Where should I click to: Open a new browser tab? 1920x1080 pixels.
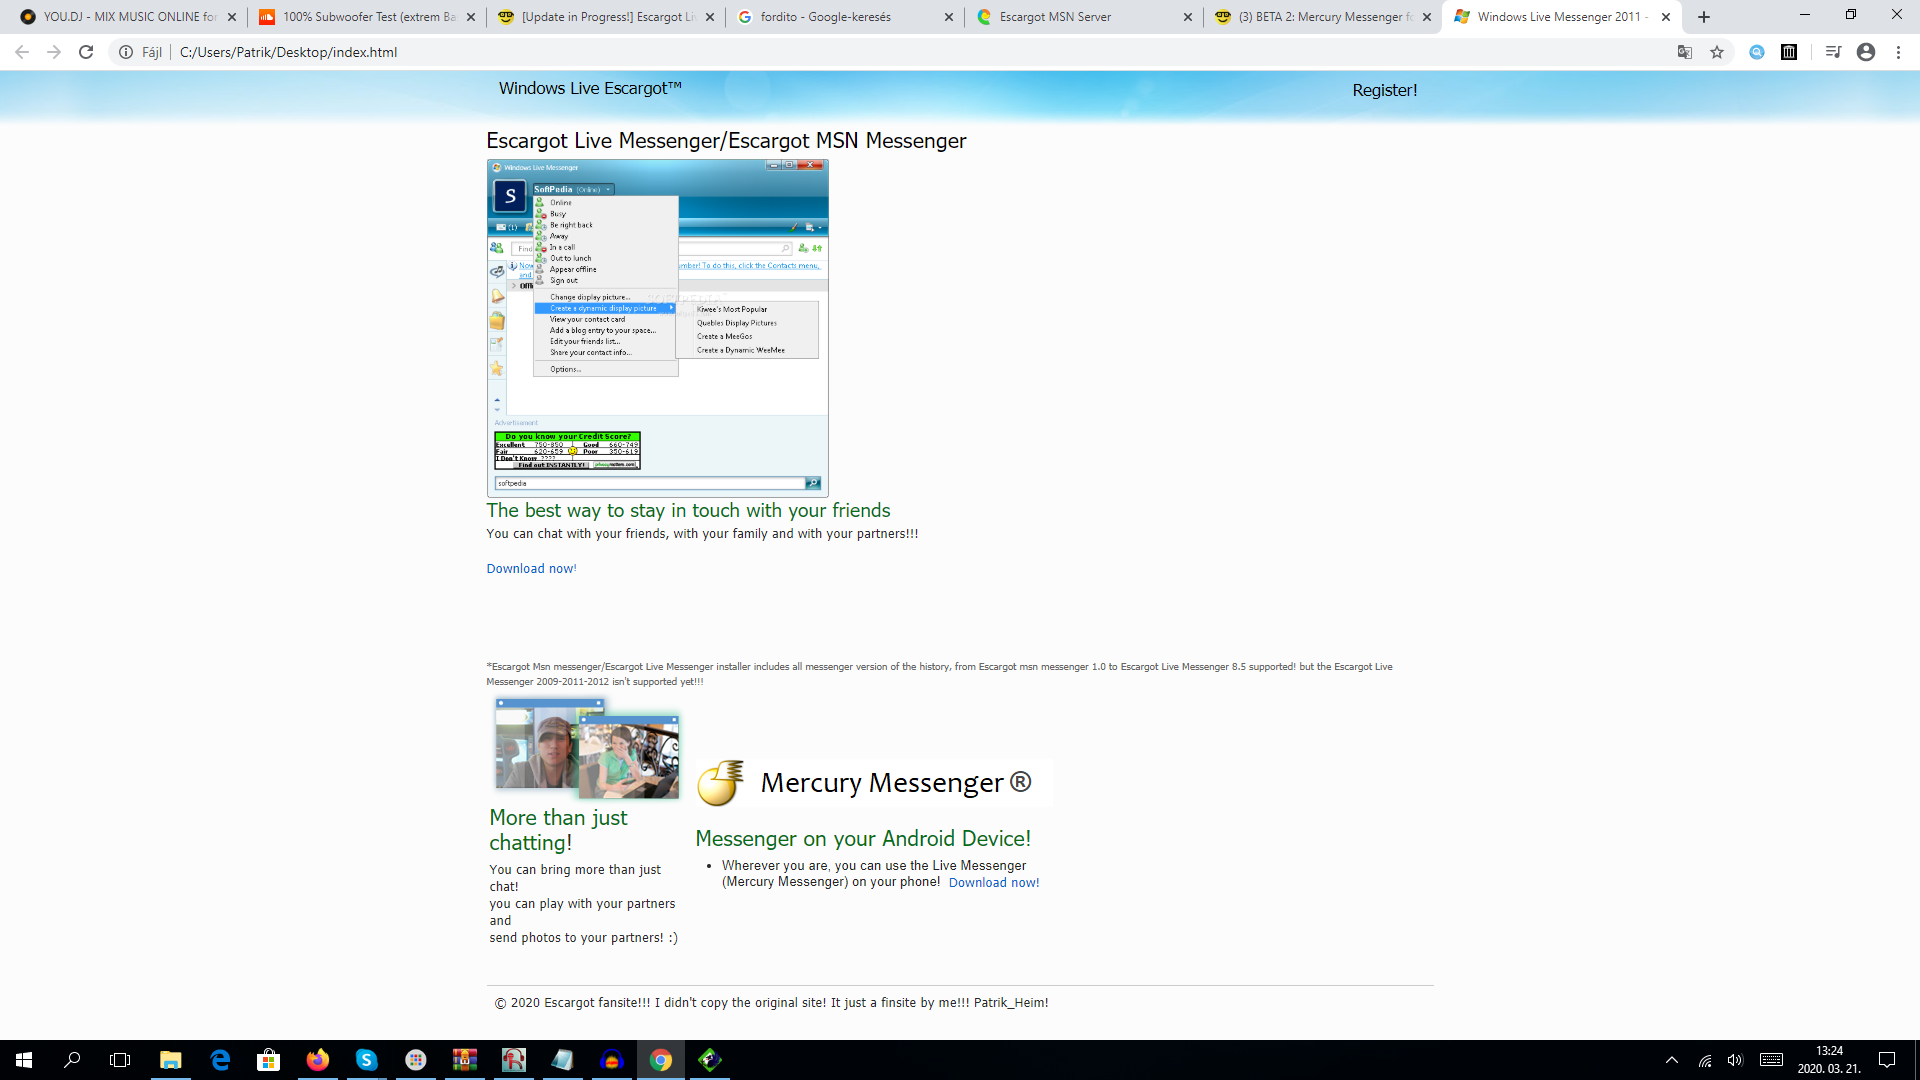point(1704,17)
